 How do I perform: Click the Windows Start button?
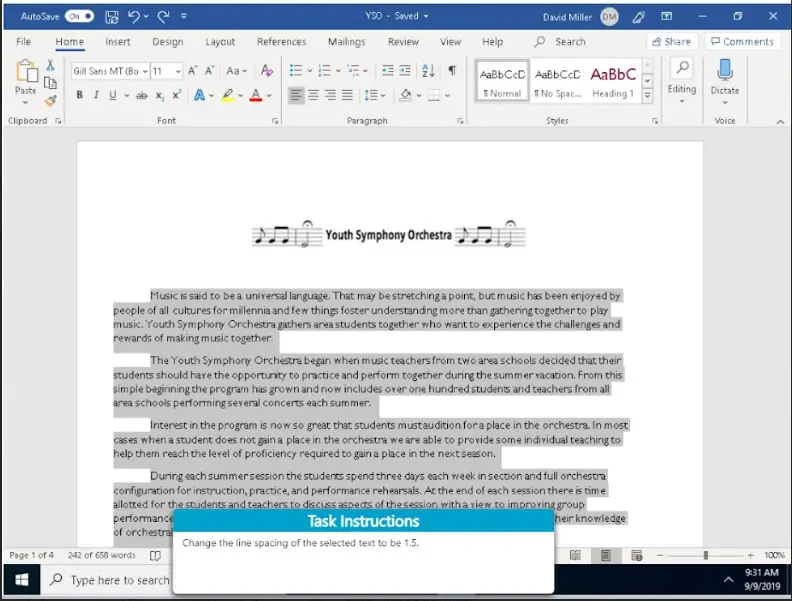click(22, 580)
